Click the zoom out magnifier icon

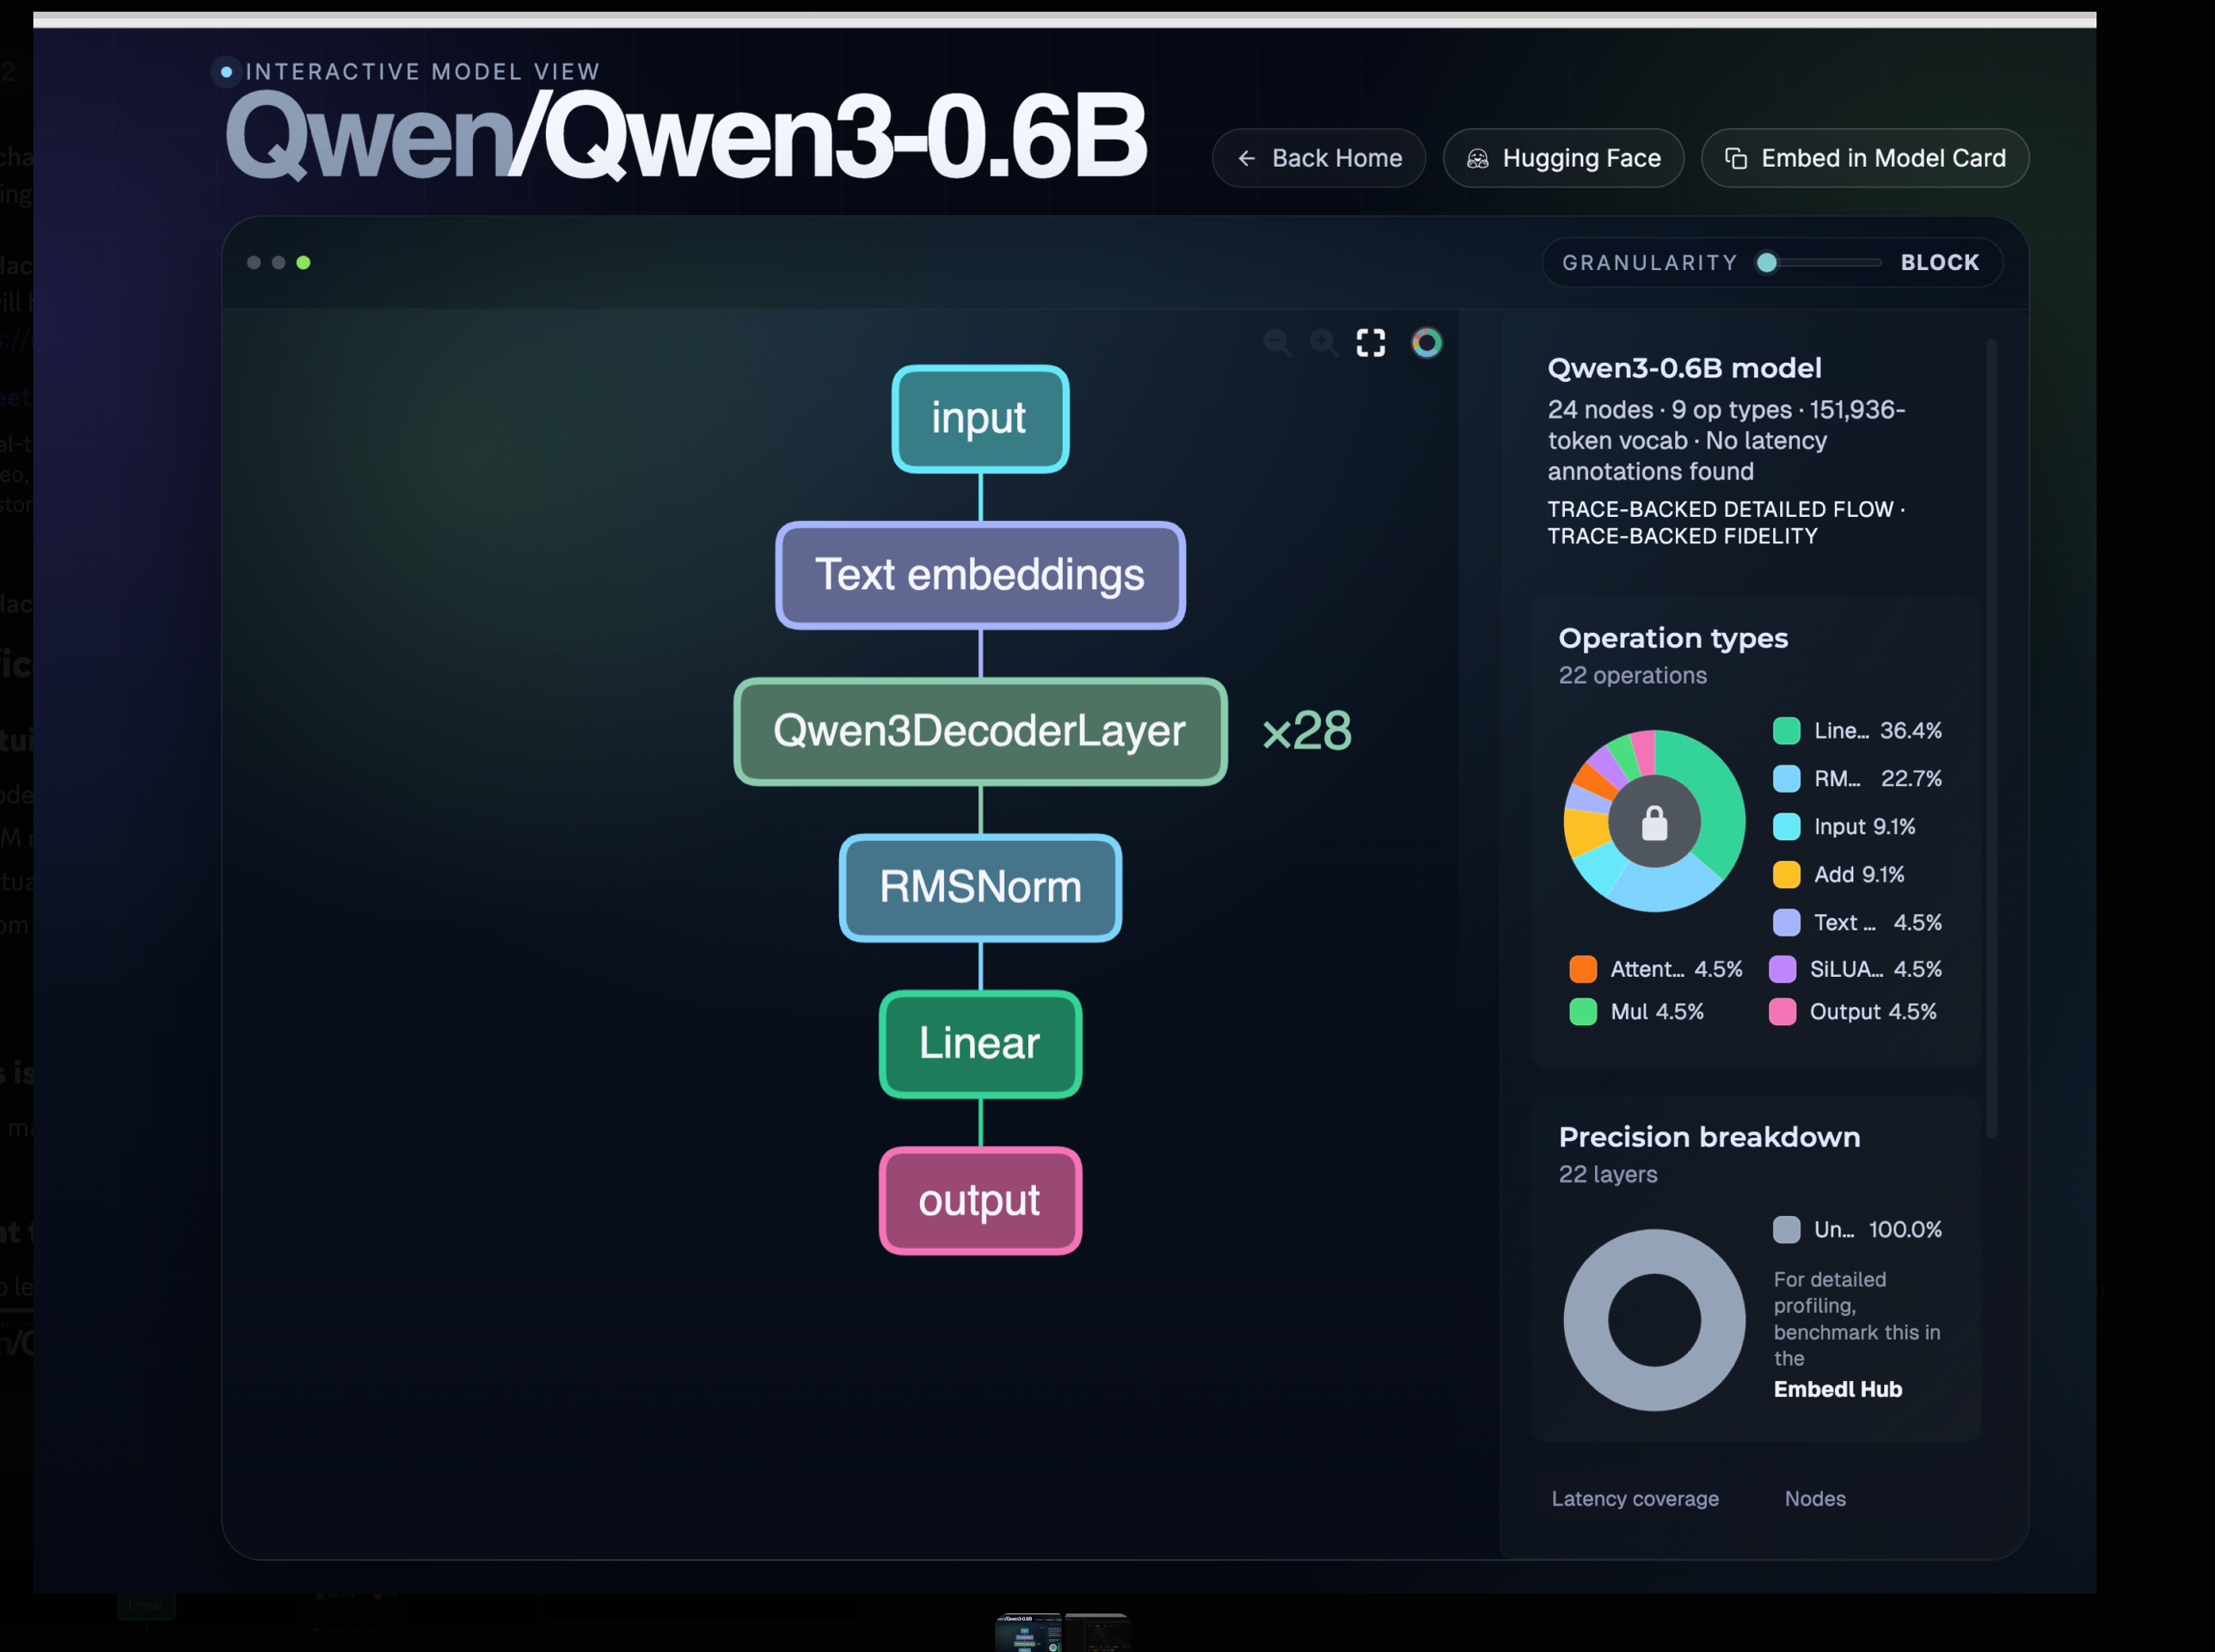(x=1276, y=343)
